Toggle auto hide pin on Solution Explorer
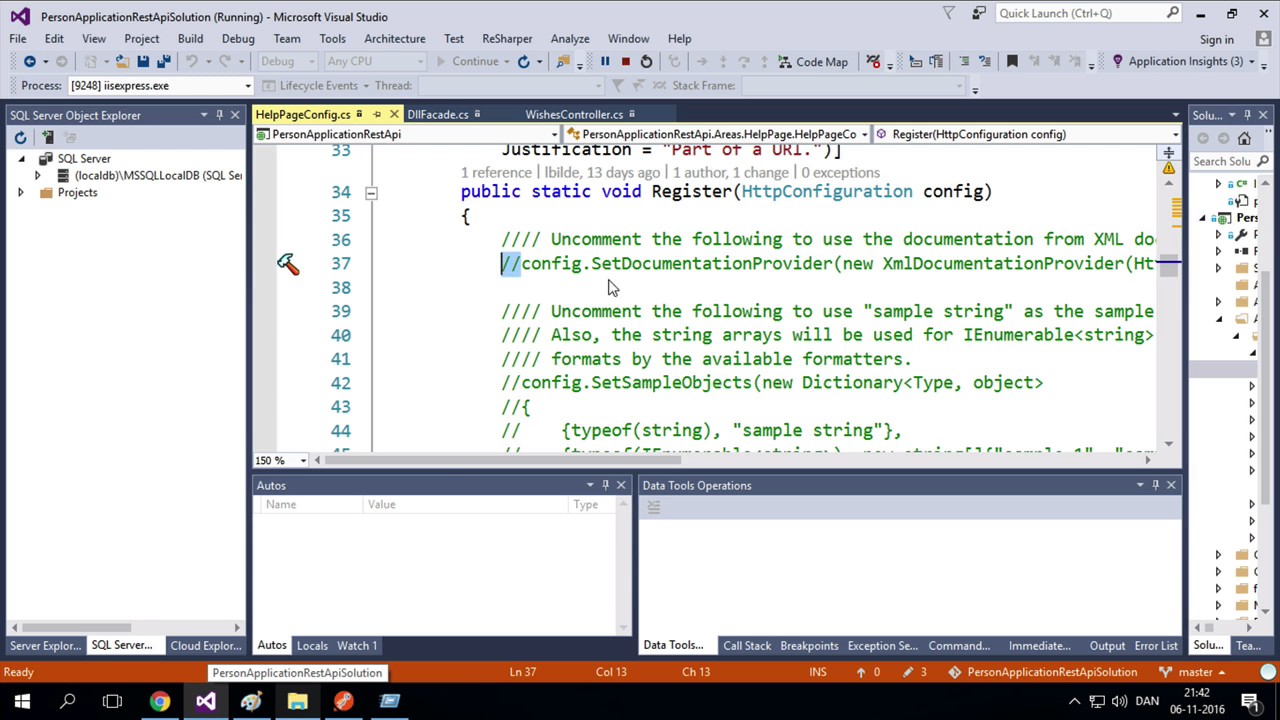This screenshot has width=1280, height=720. [1247, 115]
